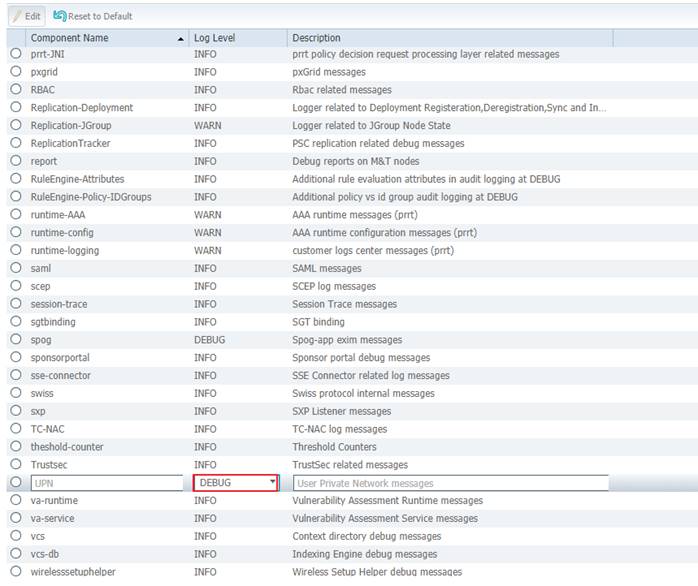698x586 pixels.
Task: Click the sponsorportal component name
Action: click(60, 358)
